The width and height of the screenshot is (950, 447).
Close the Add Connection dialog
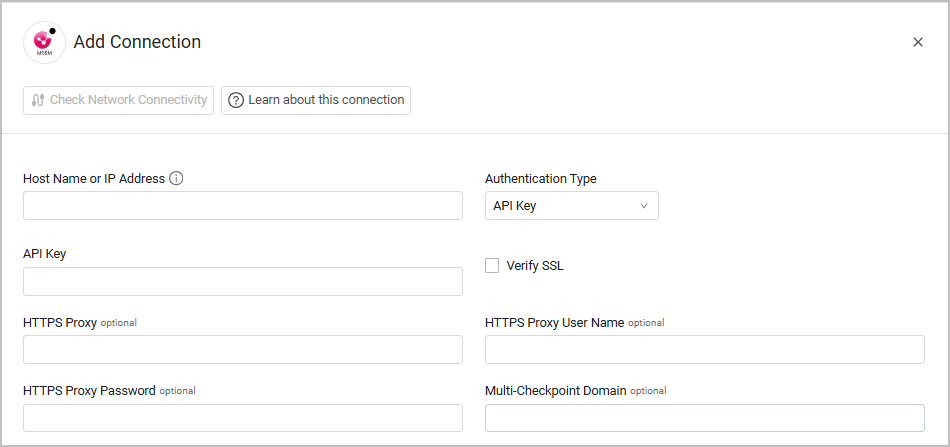918,42
